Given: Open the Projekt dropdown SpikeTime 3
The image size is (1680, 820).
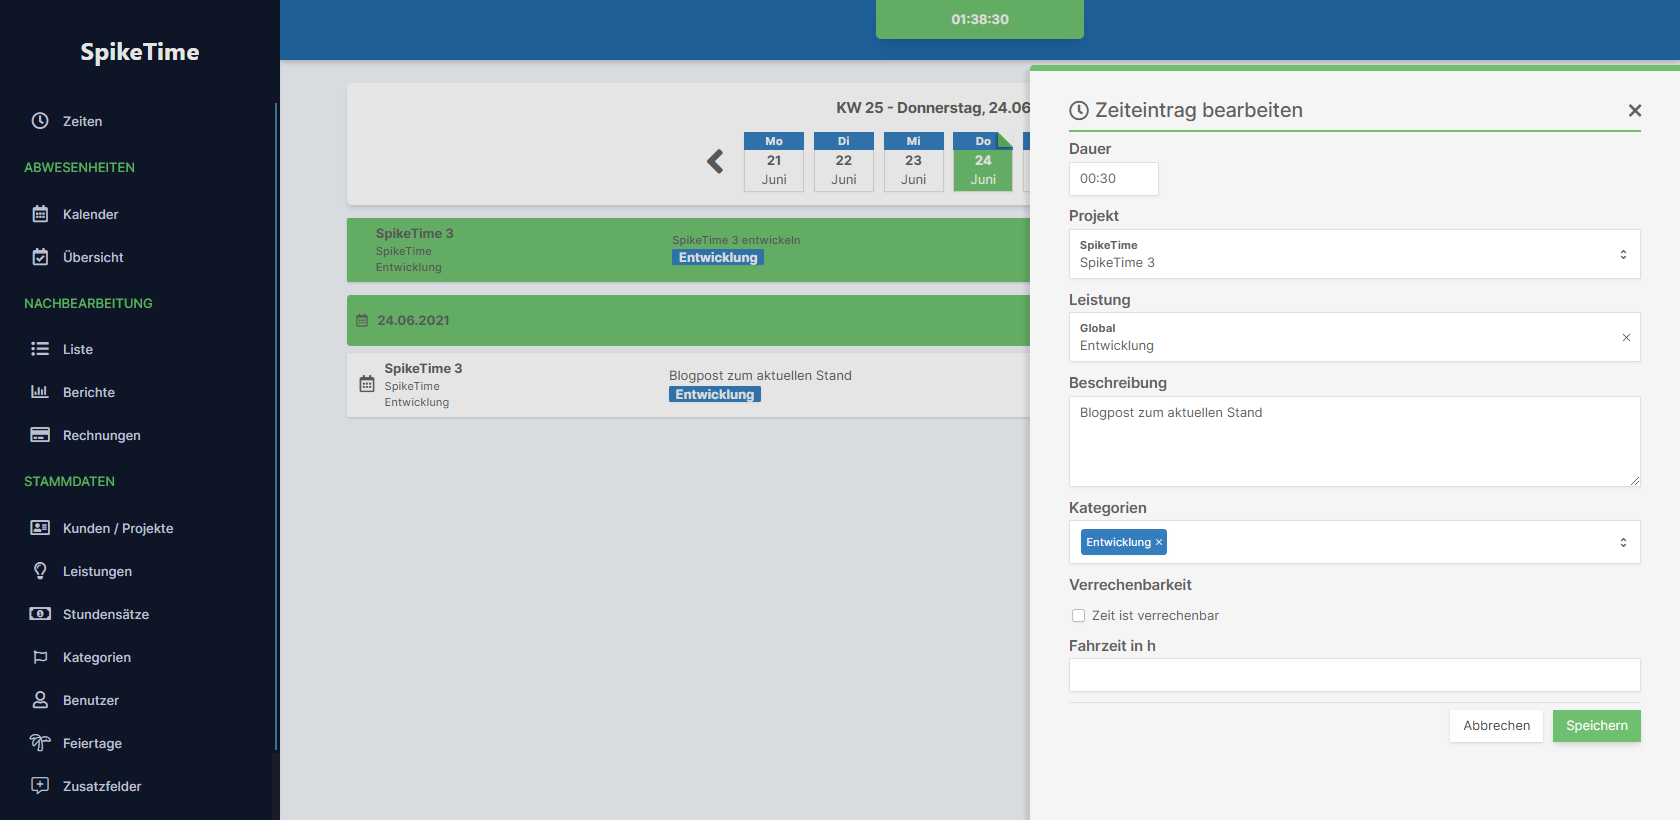Looking at the screenshot, I should point(1354,254).
